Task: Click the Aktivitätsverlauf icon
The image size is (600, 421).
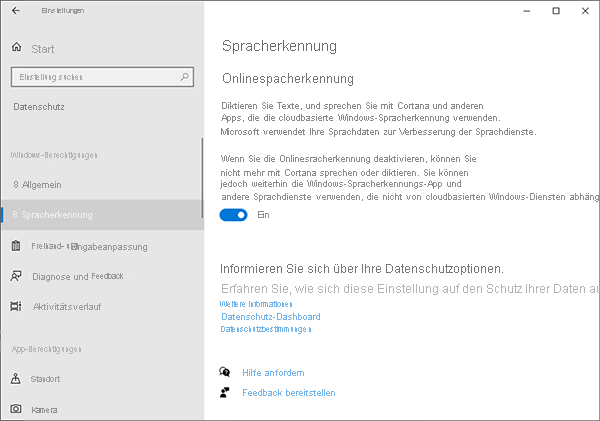Action: pyautogui.click(x=16, y=306)
